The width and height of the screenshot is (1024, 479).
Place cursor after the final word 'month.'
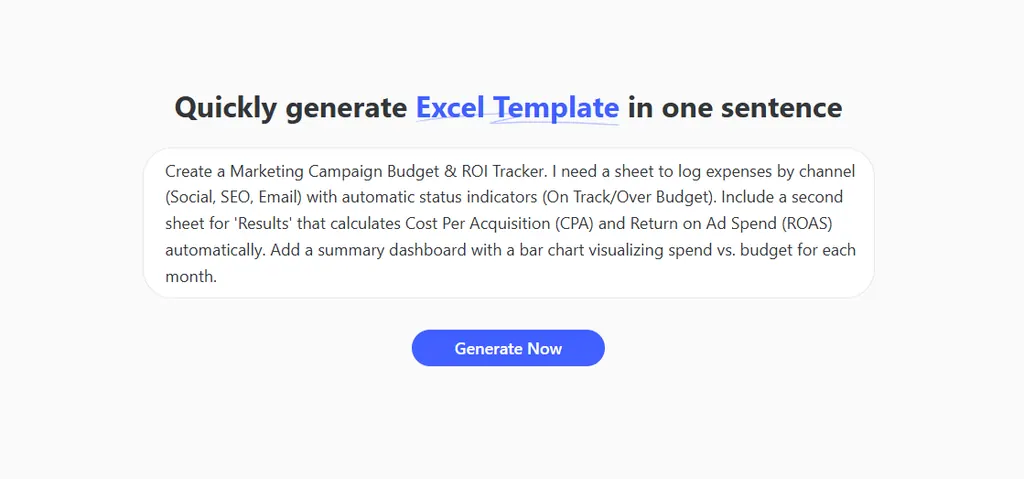tap(217, 276)
